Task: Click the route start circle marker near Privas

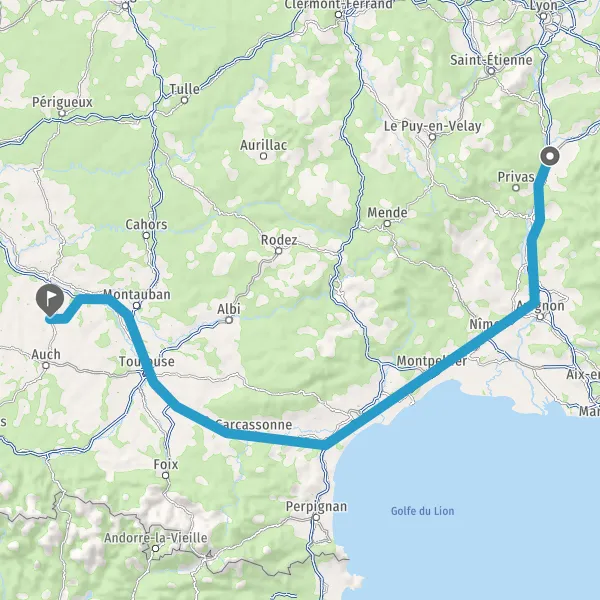Action: pyautogui.click(x=550, y=156)
